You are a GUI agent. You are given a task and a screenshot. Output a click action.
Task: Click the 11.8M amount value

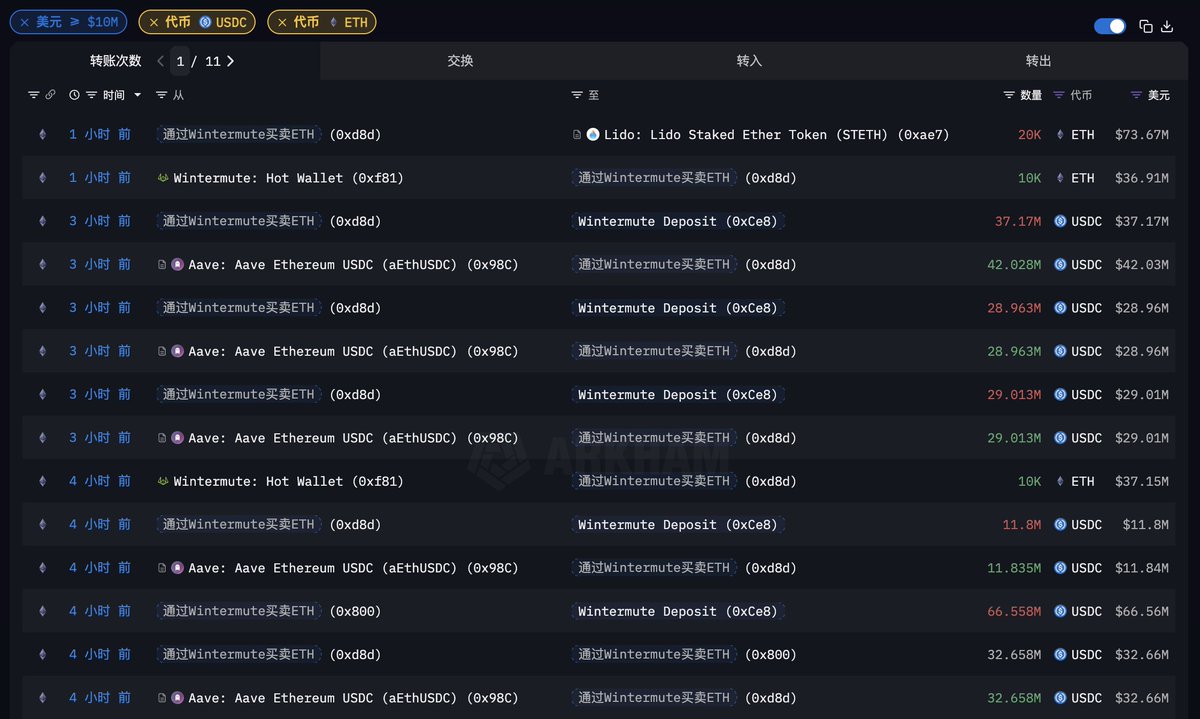[1022, 525]
